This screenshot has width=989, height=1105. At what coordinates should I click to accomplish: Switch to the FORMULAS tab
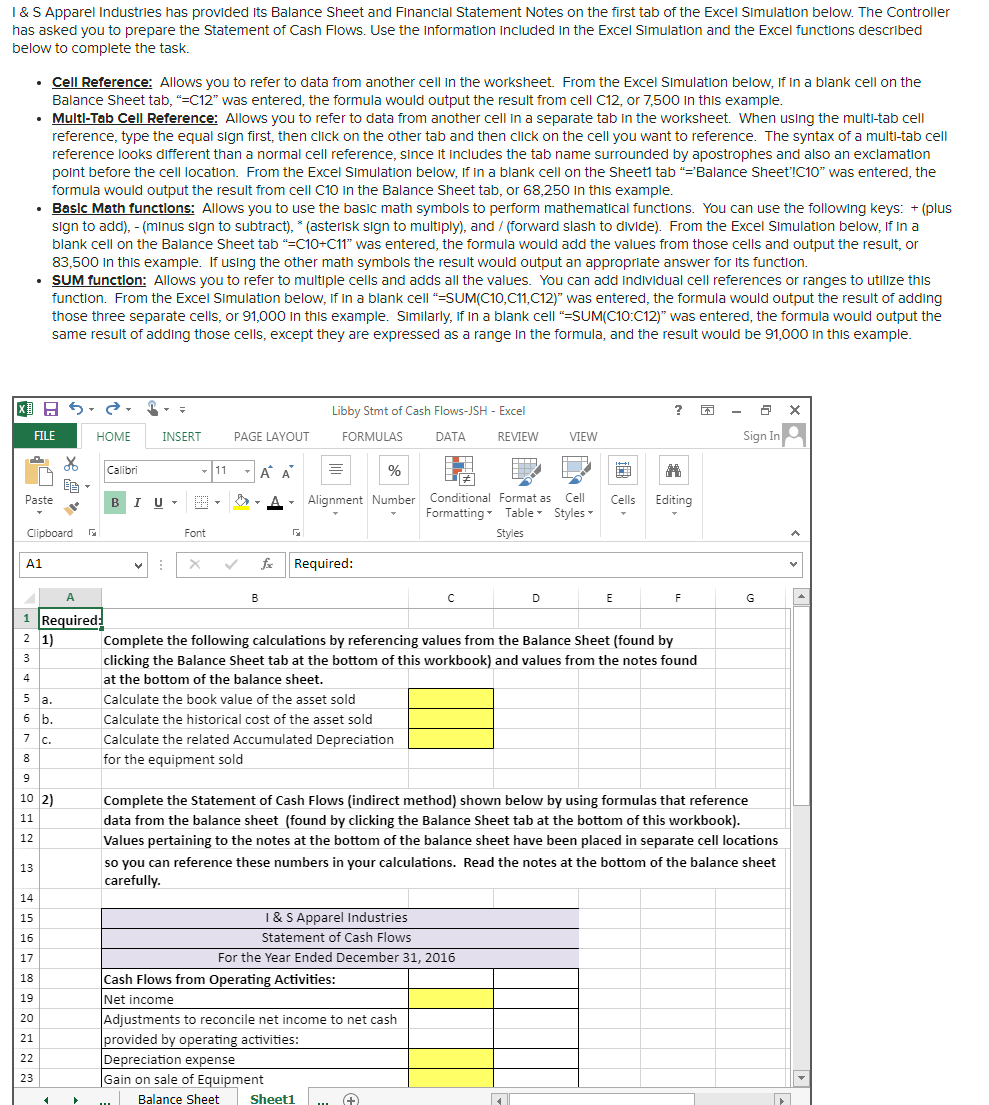pyautogui.click(x=372, y=437)
